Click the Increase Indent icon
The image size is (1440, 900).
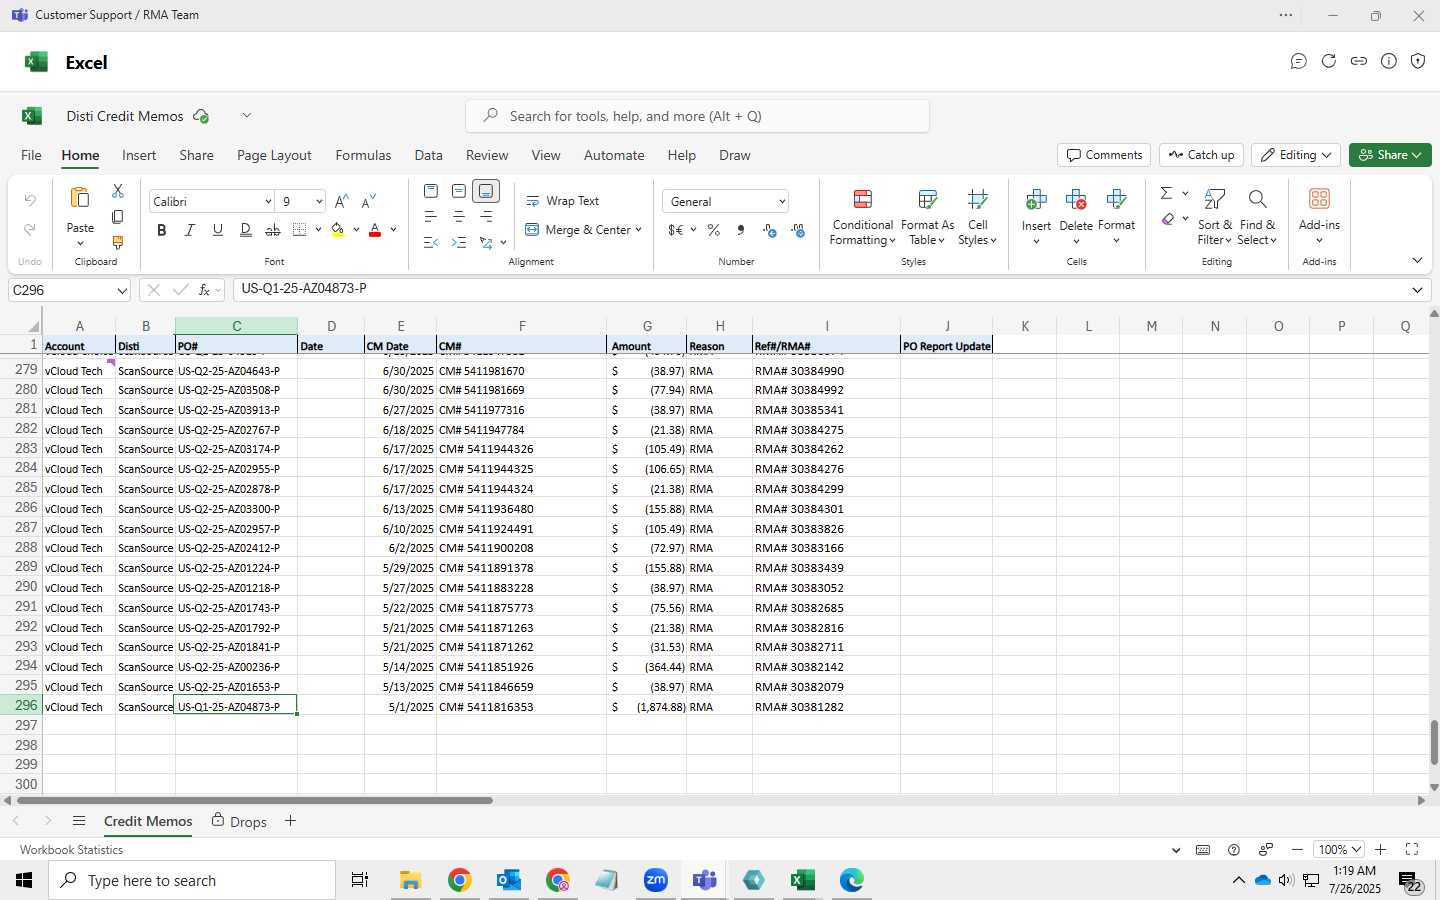[459, 242]
